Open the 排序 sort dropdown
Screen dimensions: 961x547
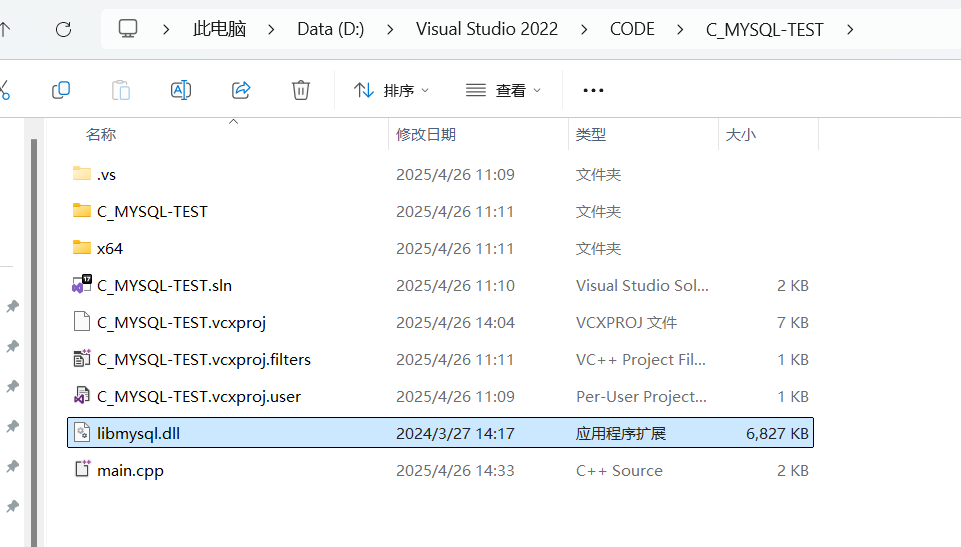pyautogui.click(x=392, y=90)
